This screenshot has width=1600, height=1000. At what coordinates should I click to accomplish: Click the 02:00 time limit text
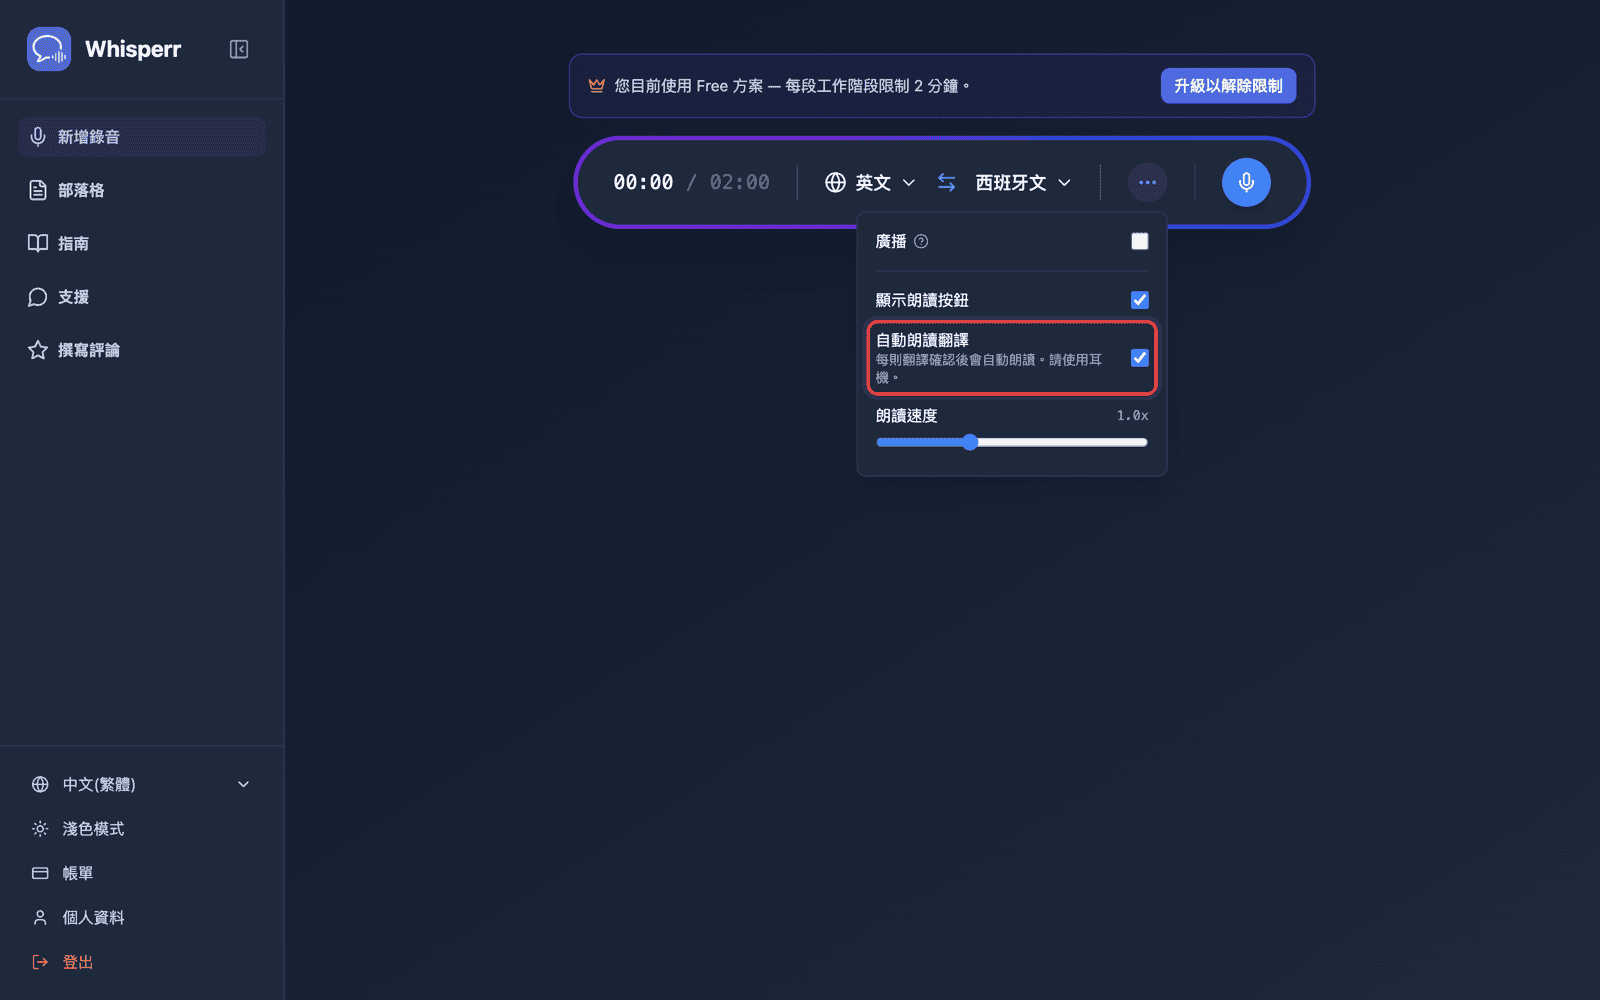[x=740, y=182]
